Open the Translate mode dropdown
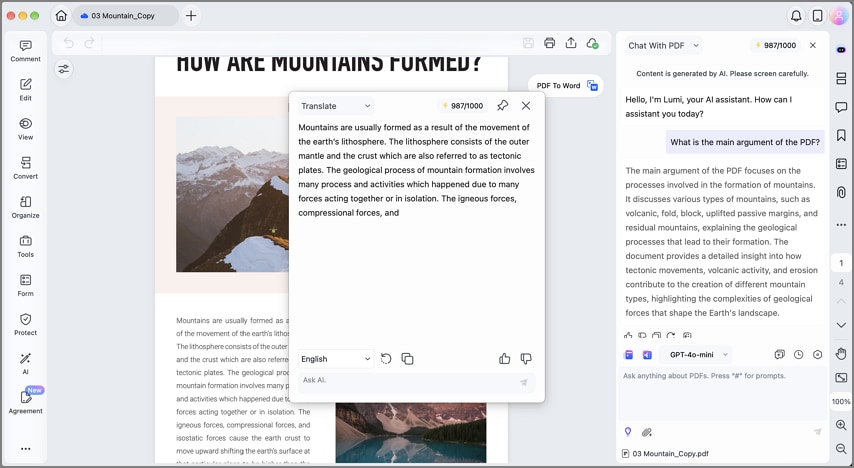Screen dimensions: 854x468 (336, 106)
